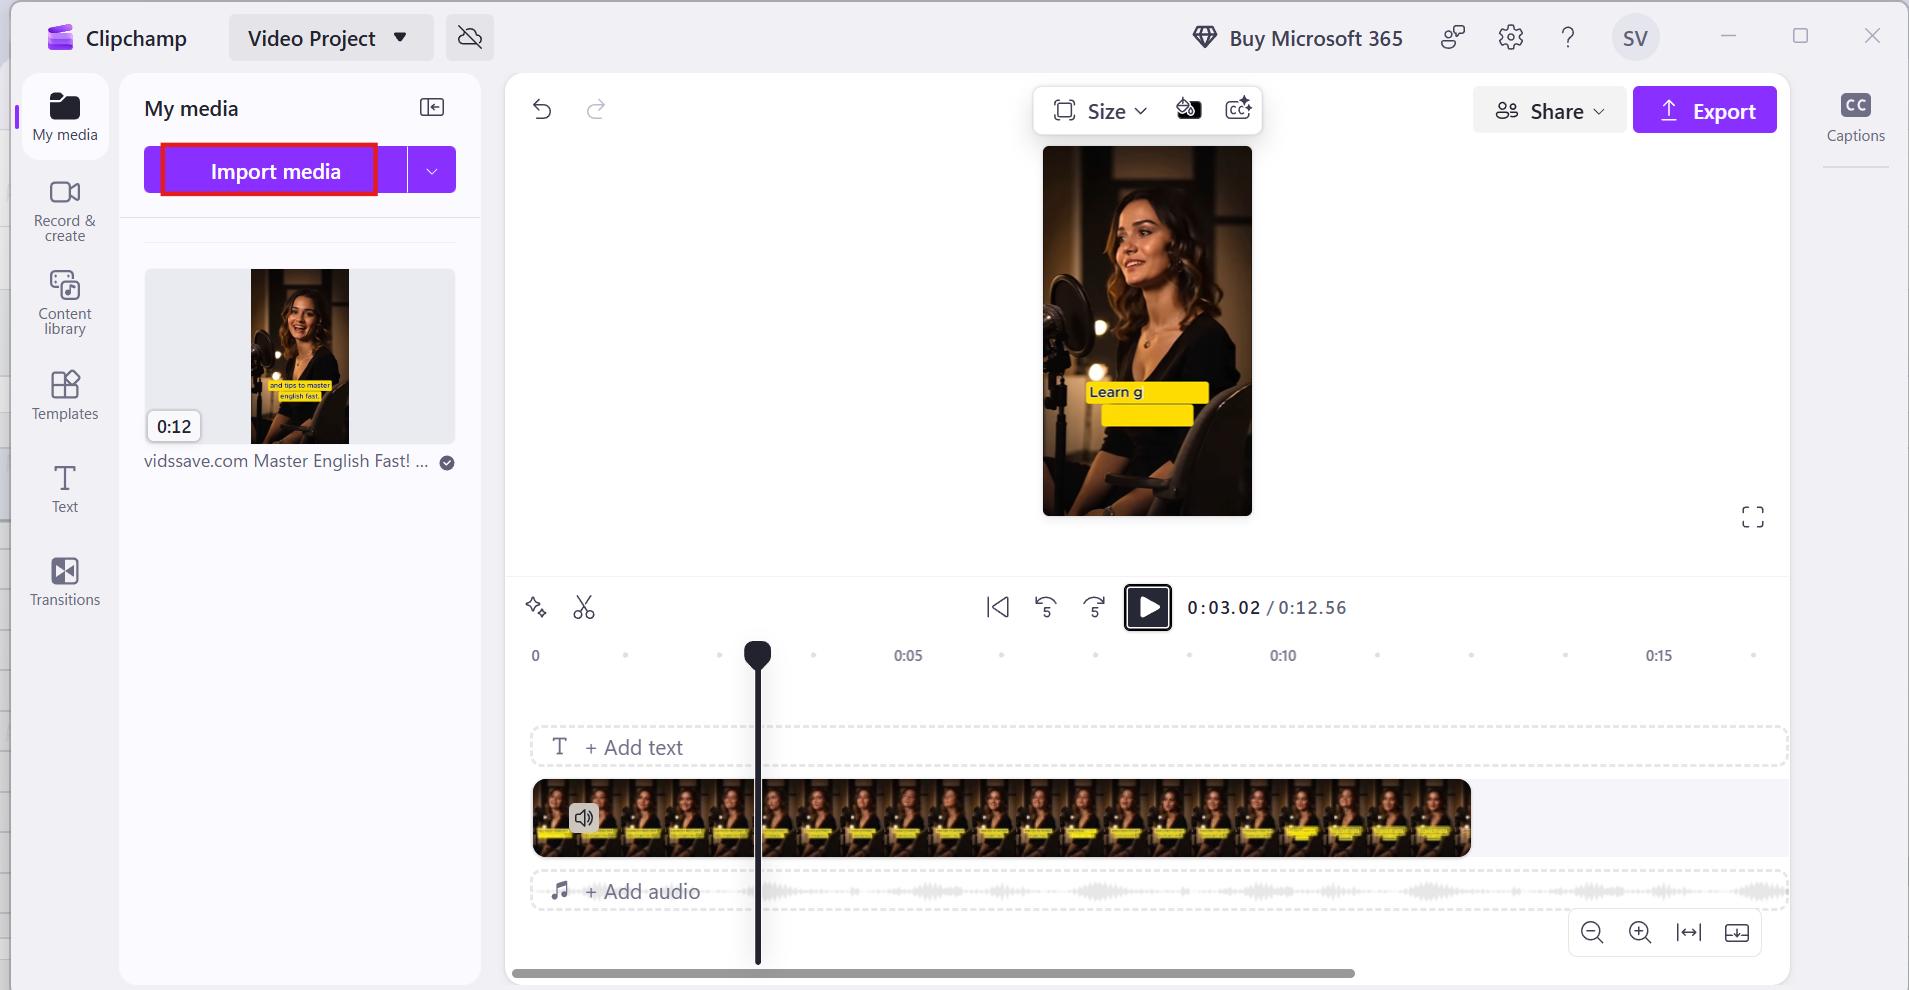The height and width of the screenshot is (990, 1909).
Task: Open the Record & create tab
Action: point(65,210)
